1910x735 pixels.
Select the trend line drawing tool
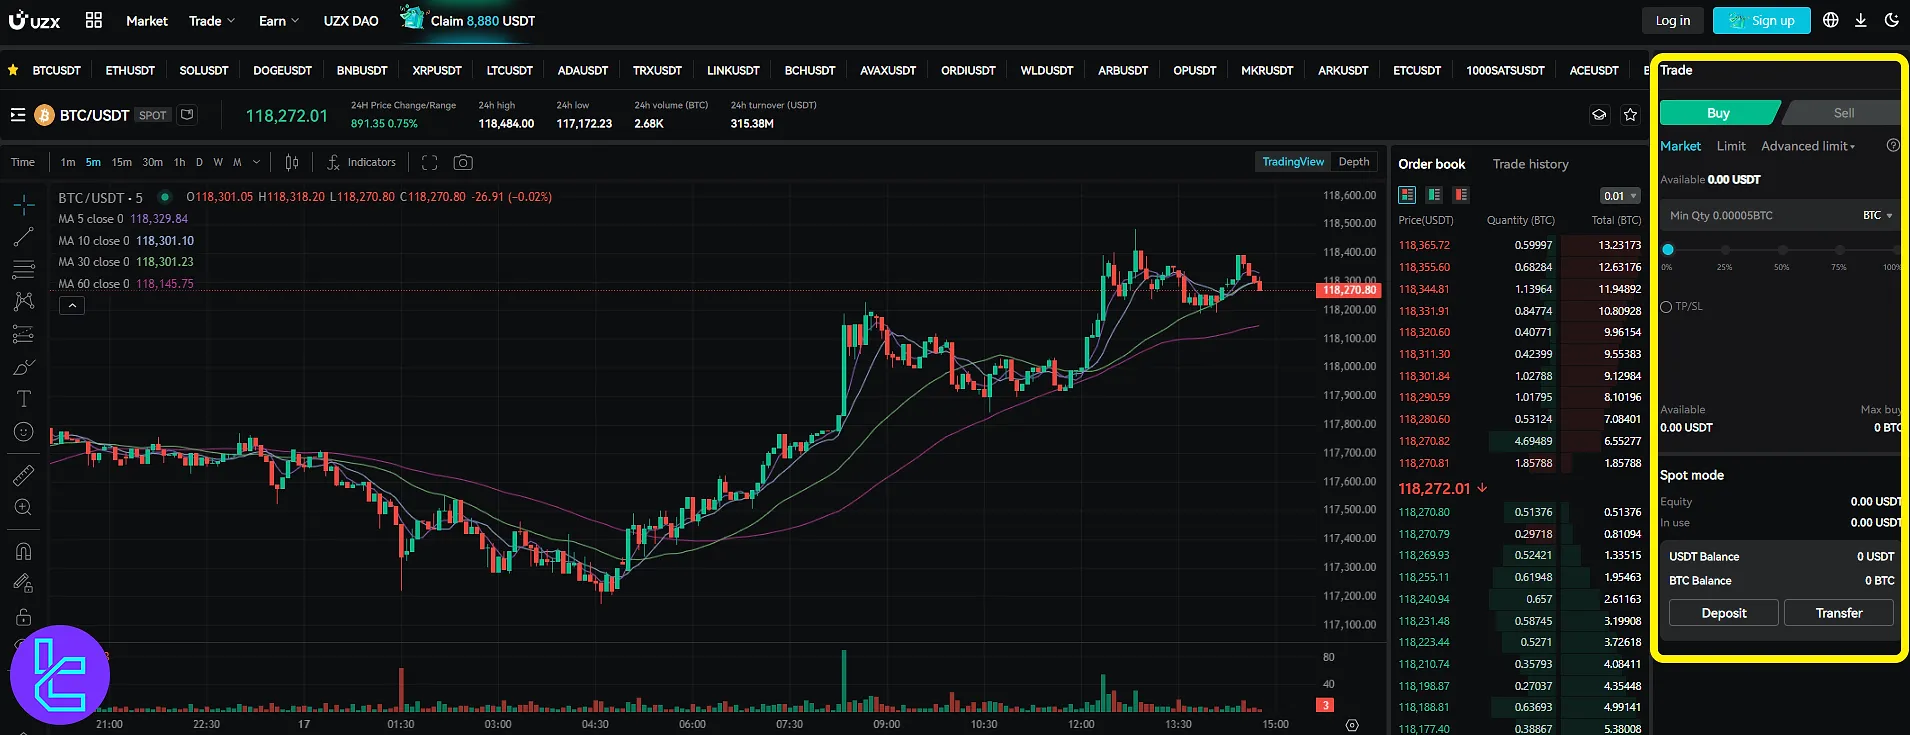24,237
